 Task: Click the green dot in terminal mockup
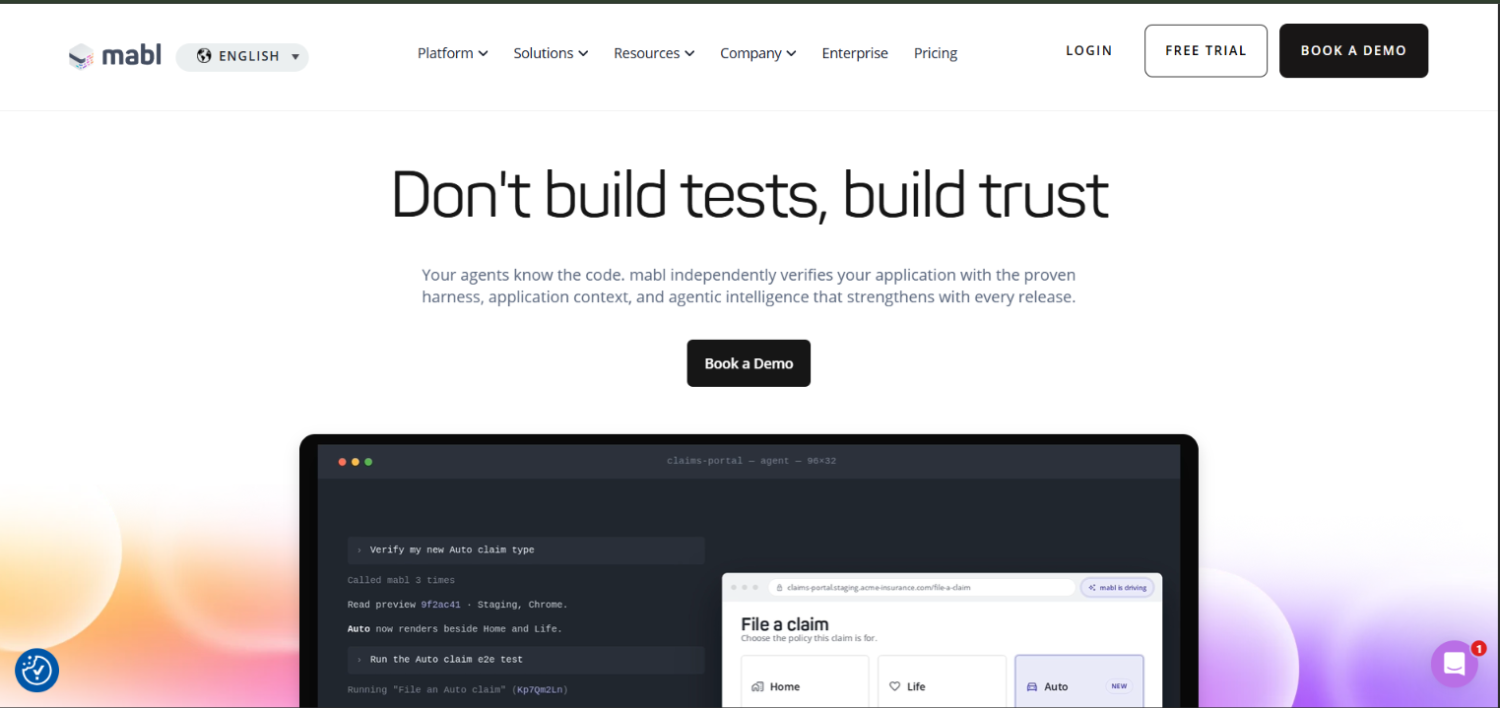pyautogui.click(x=368, y=462)
